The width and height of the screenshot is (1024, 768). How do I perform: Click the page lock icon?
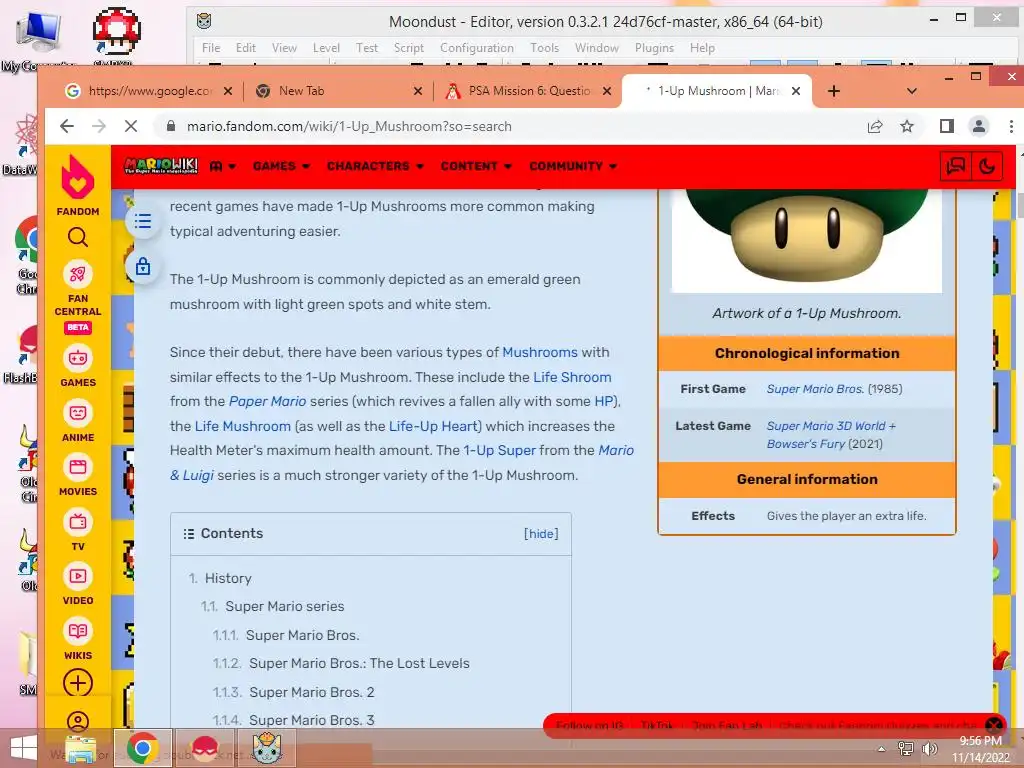[x=143, y=266]
